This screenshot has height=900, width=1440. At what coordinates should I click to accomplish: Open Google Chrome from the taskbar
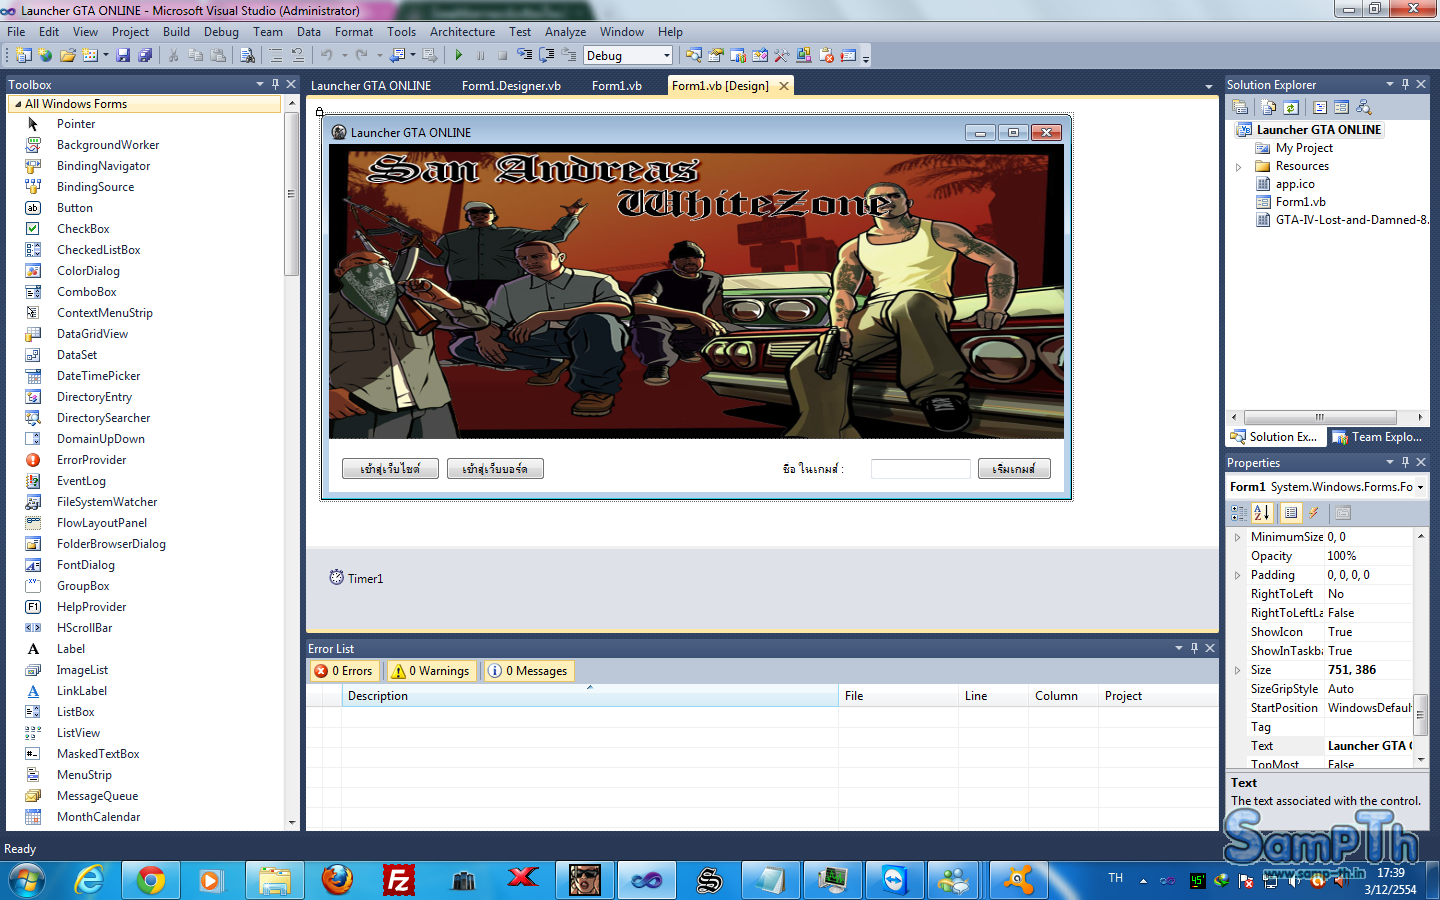point(151,880)
